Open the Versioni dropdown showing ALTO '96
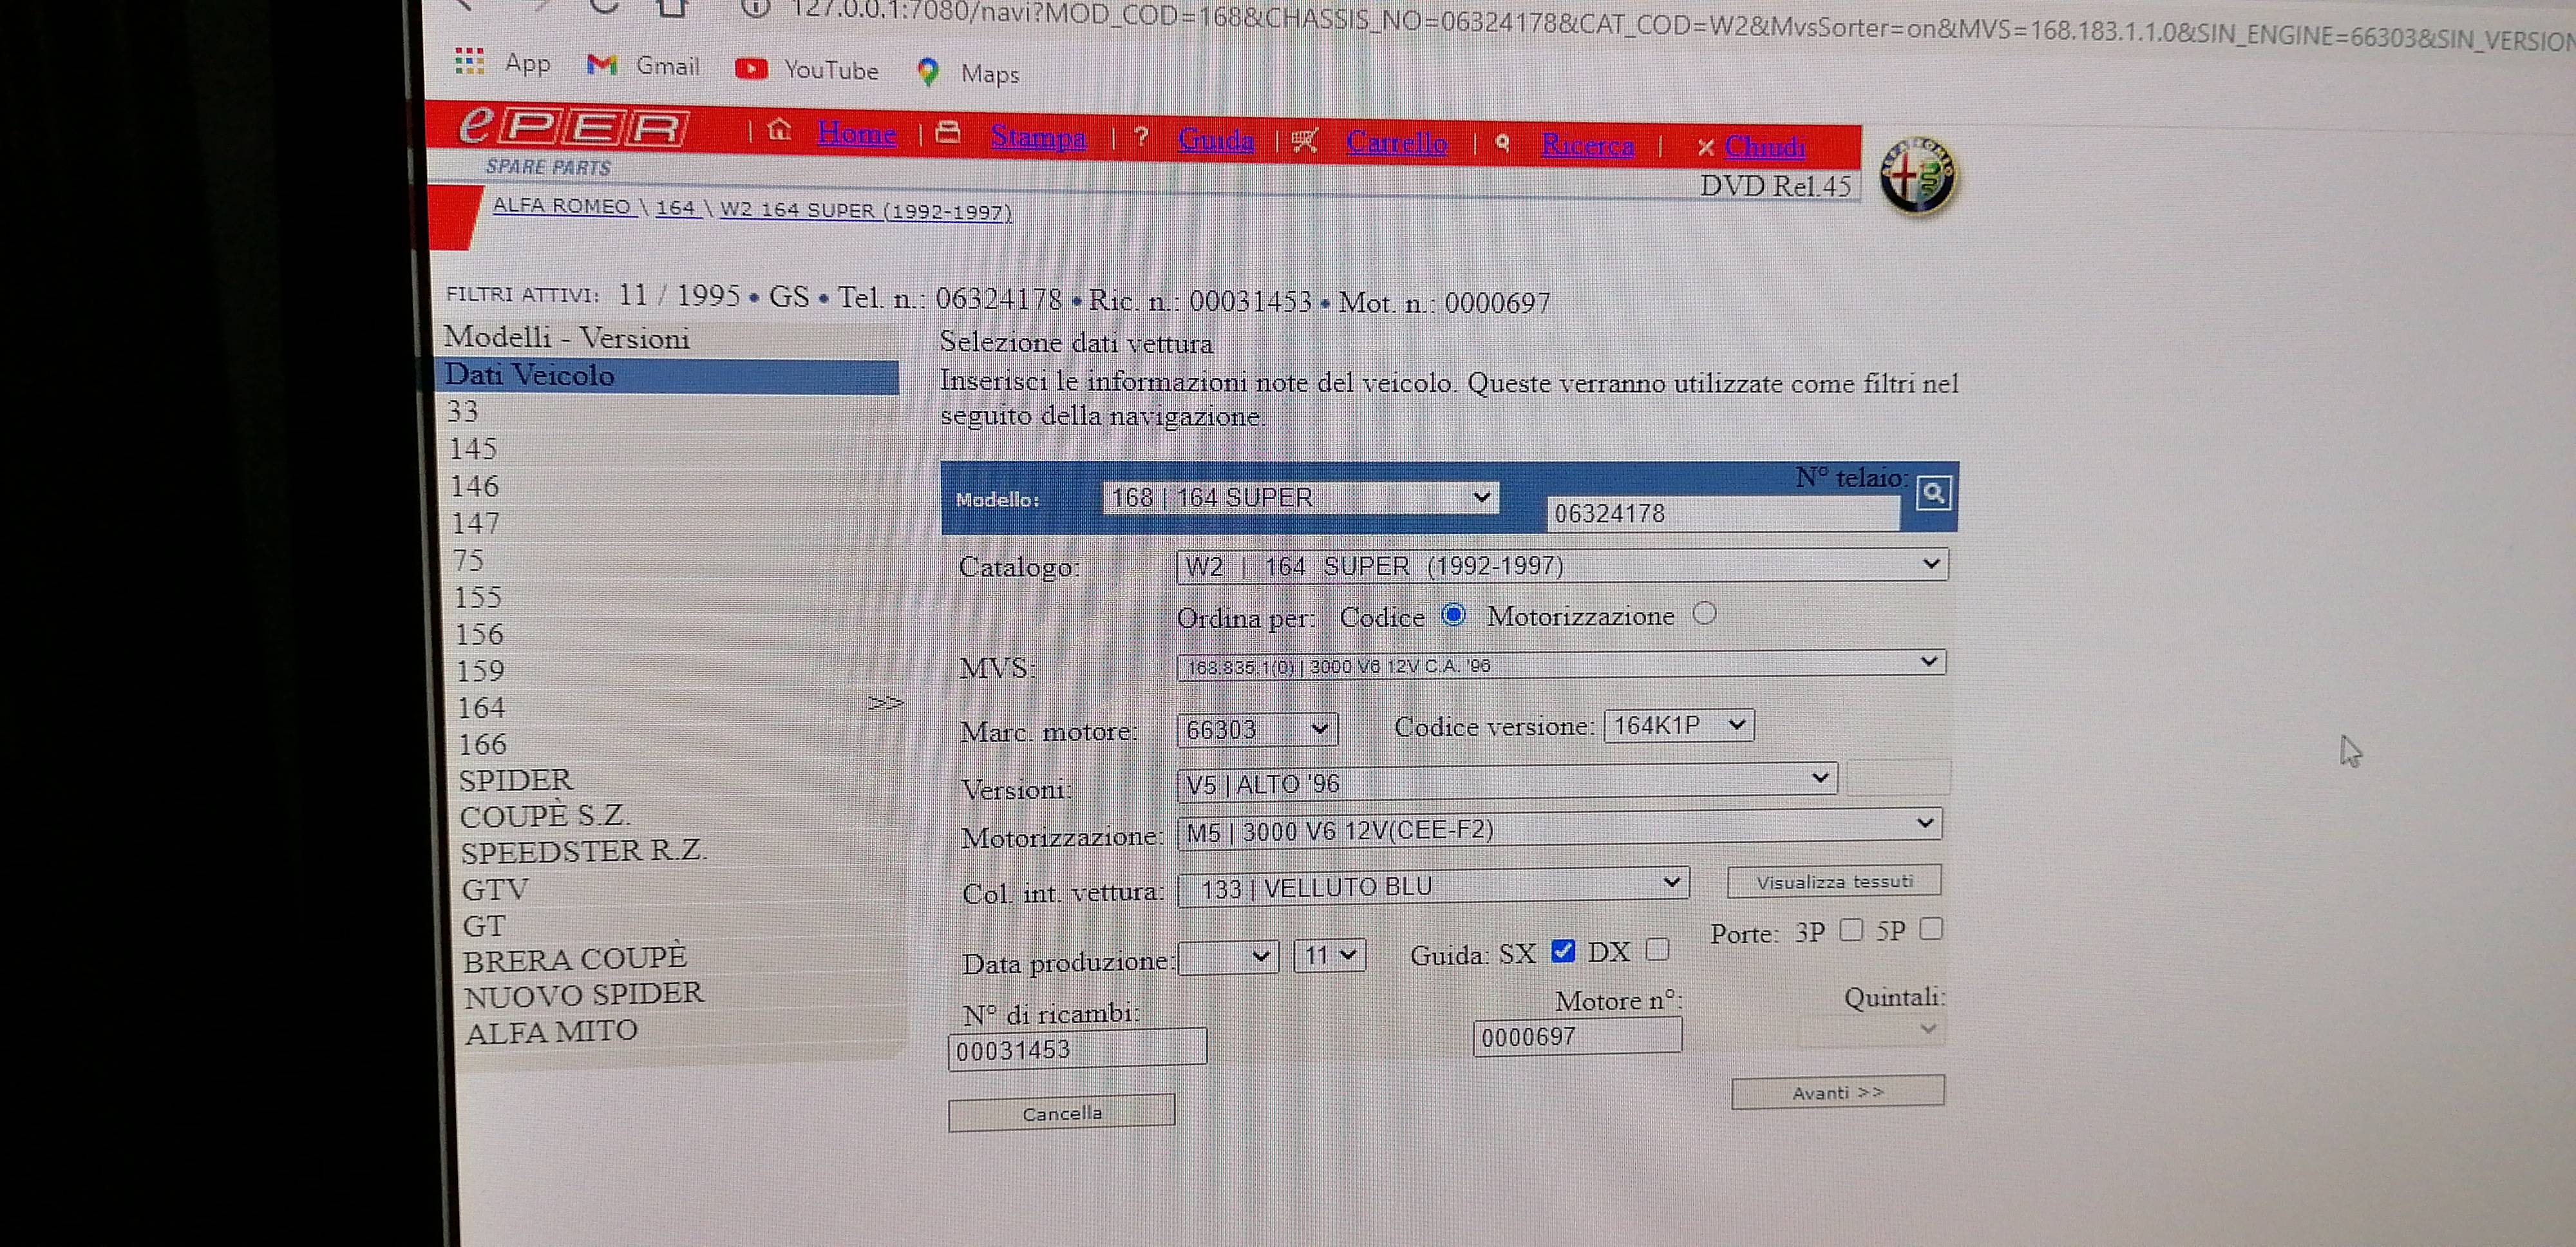Screen dimensions: 2576x1247 coord(1507,781)
